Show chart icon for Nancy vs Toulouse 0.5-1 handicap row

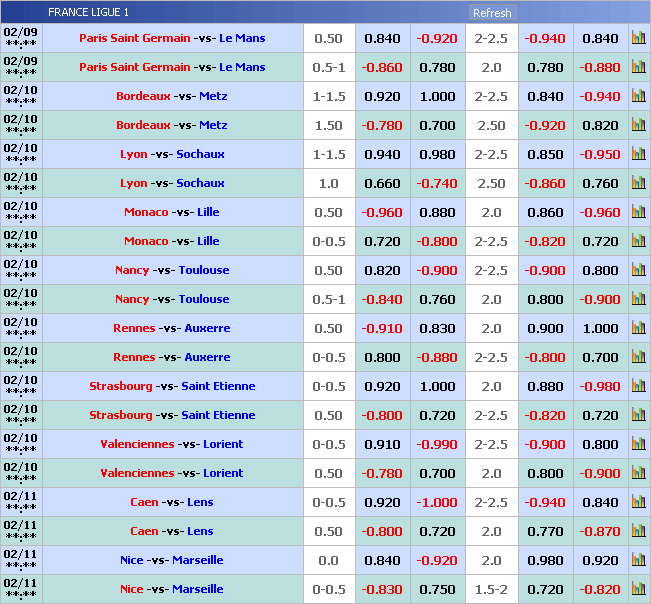point(638,299)
